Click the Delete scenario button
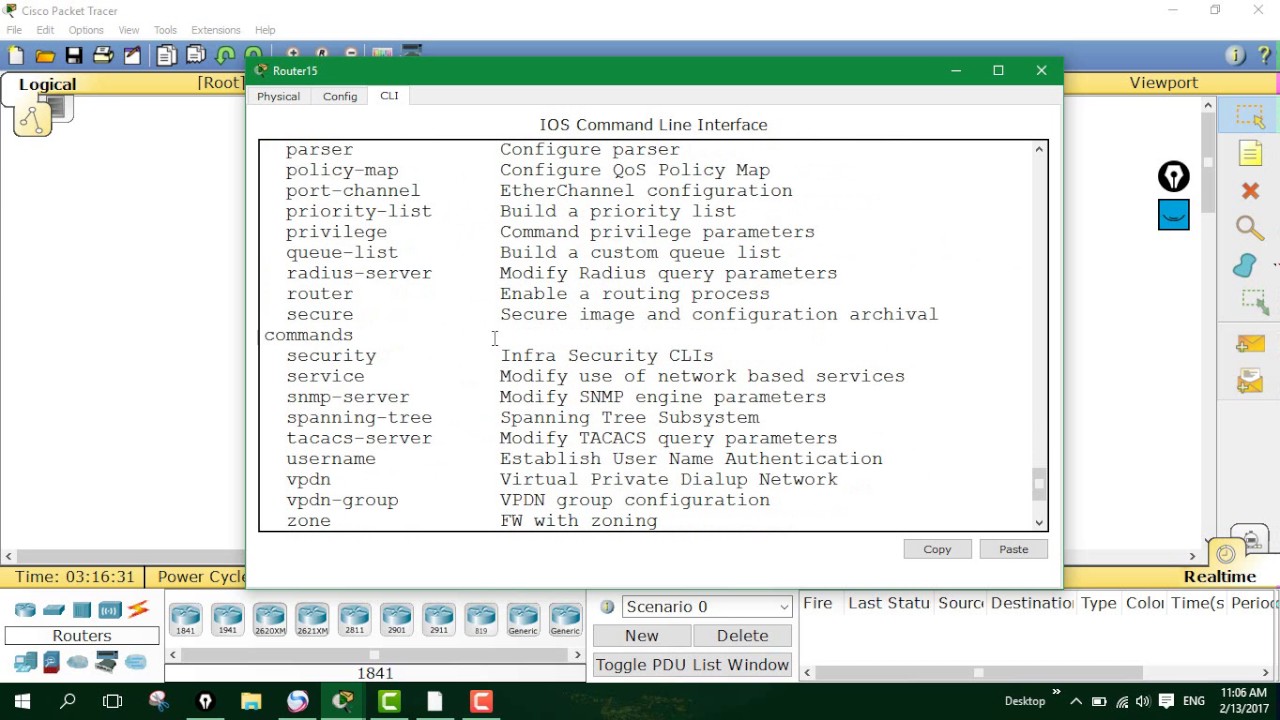The height and width of the screenshot is (720, 1280). 742,636
